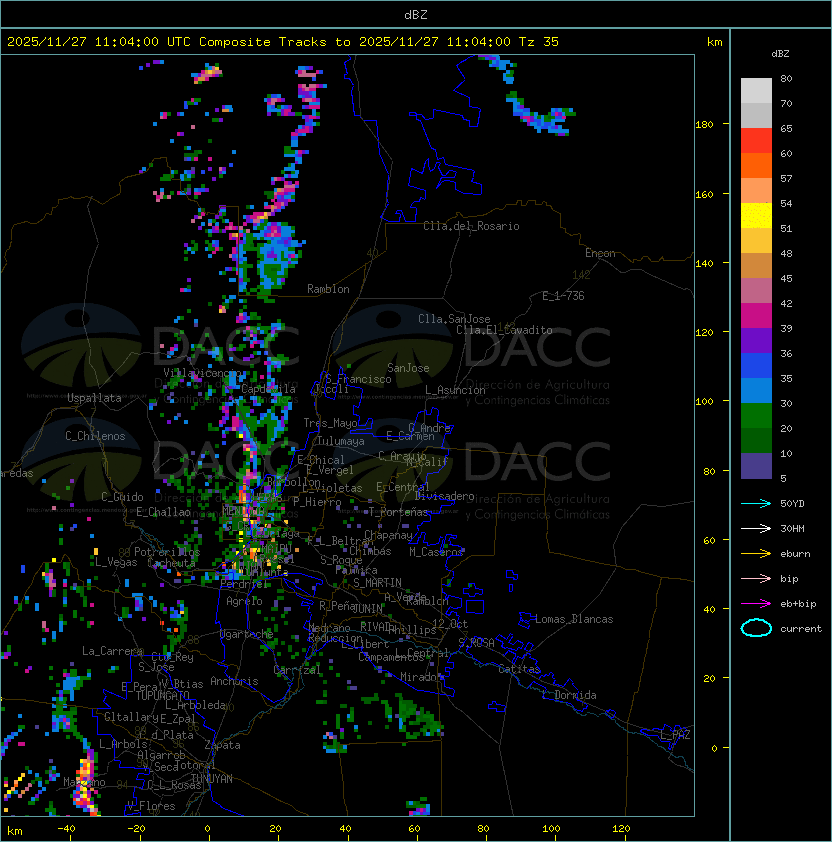Select the yellow eburn arrow symbol
This screenshot has width=832, height=842.
pos(756,554)
